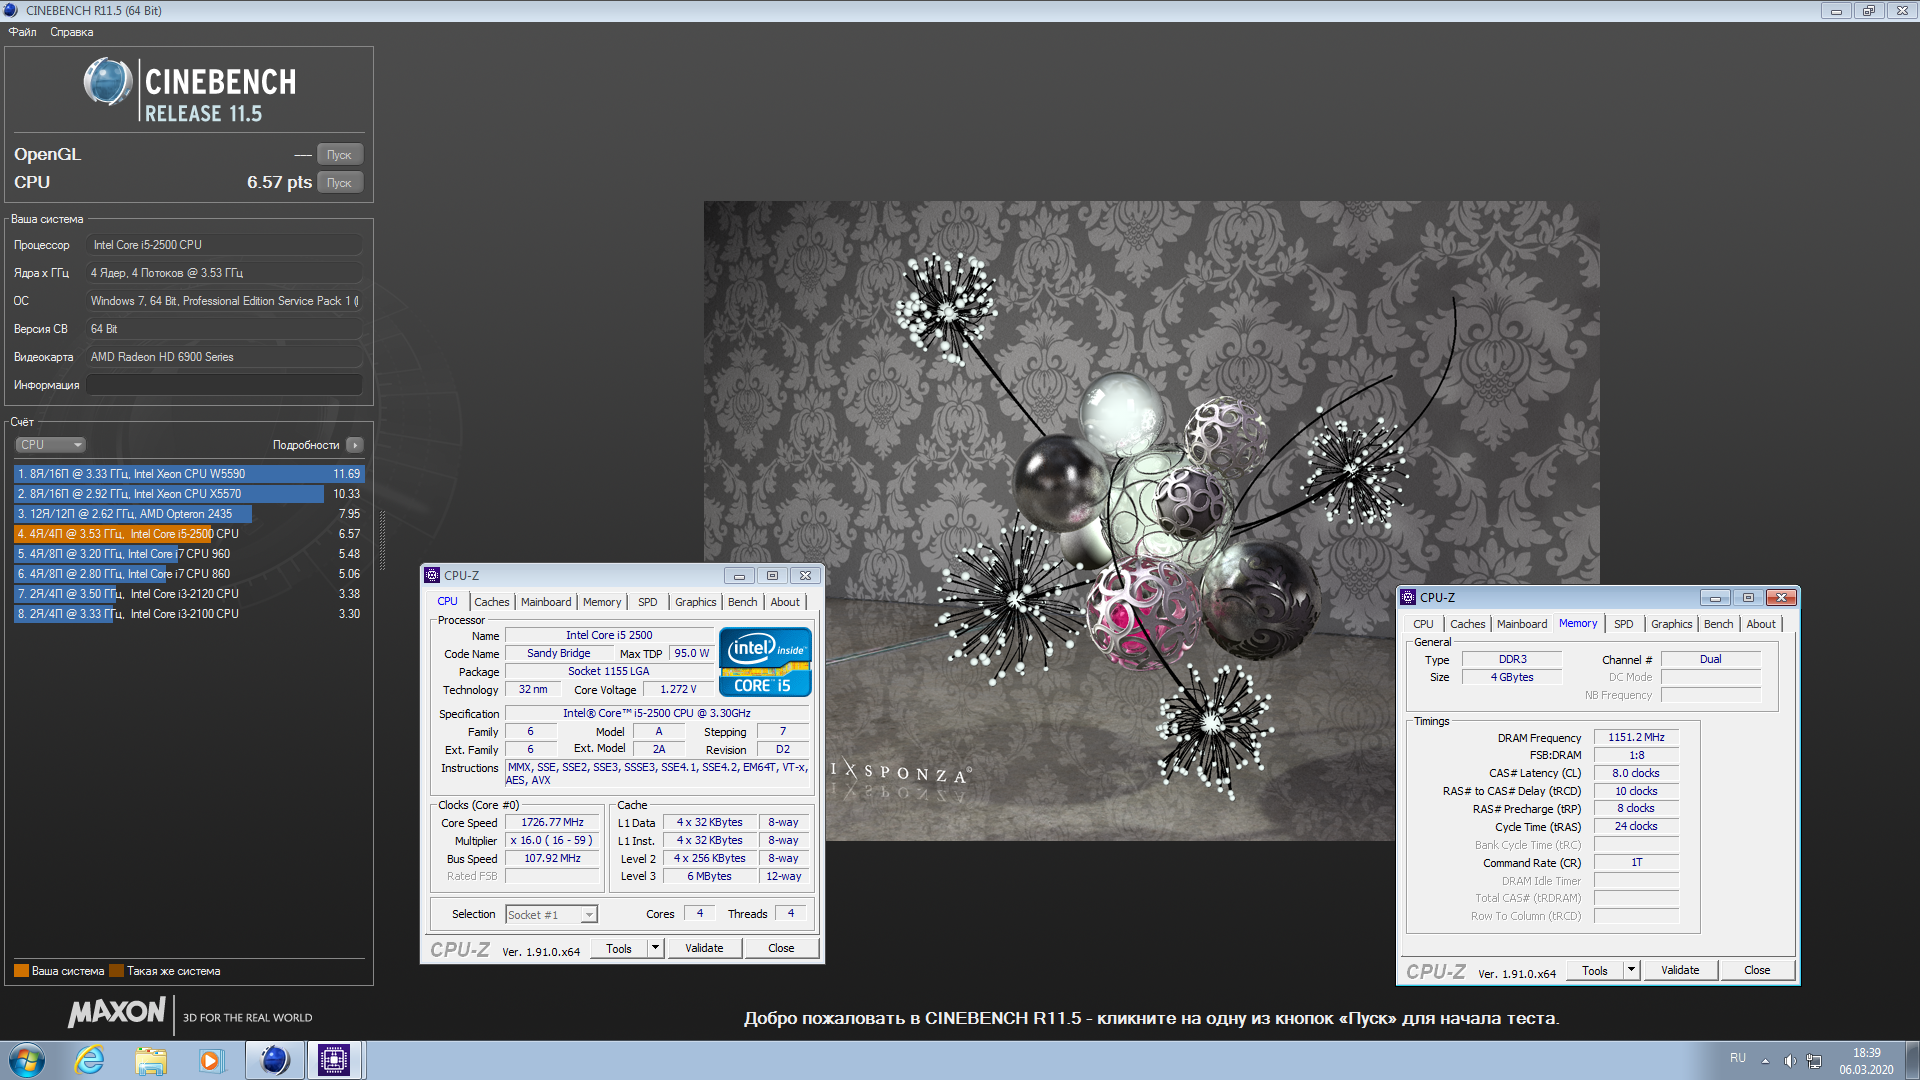Click Close button in Memory CPU-Z window
Image resolution: width=1920 pixels, height=1080 pixels.
click(1757, 970)
